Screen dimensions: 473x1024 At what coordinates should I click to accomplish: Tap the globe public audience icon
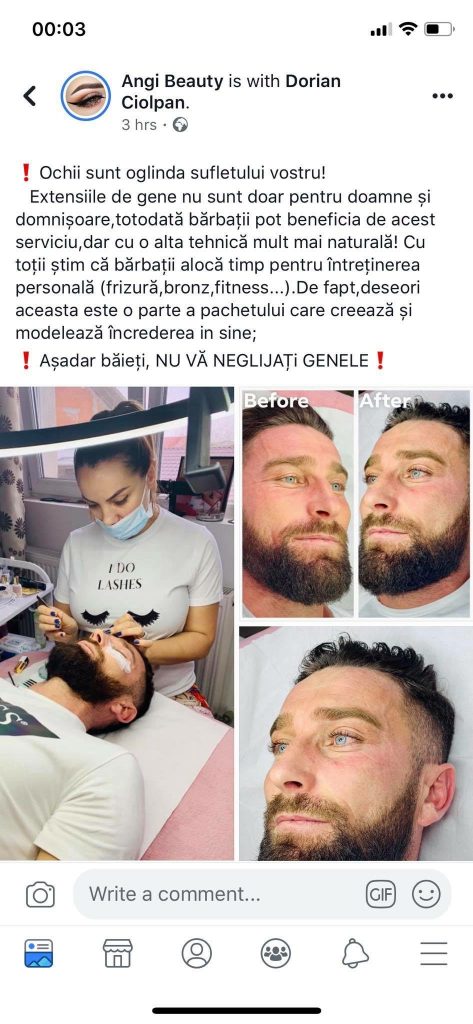click(180, 125)
